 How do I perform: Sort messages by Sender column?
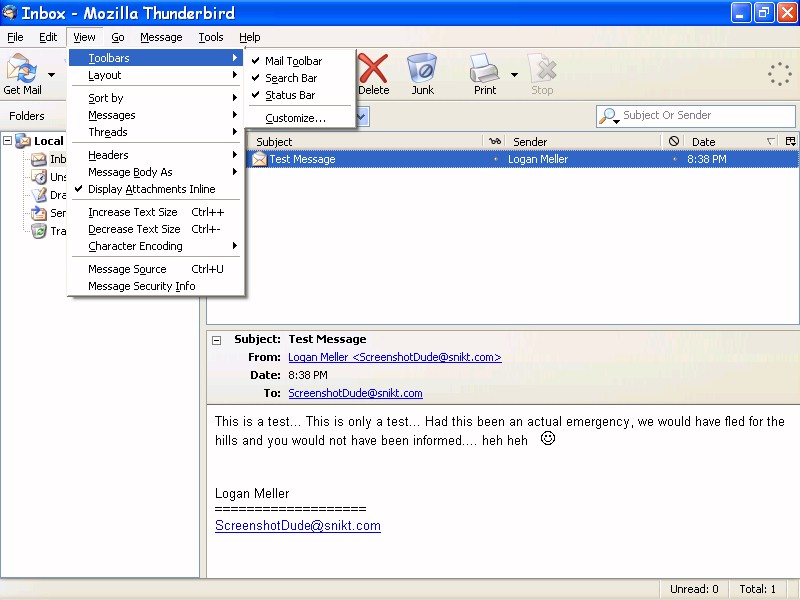tap(584, 142)
